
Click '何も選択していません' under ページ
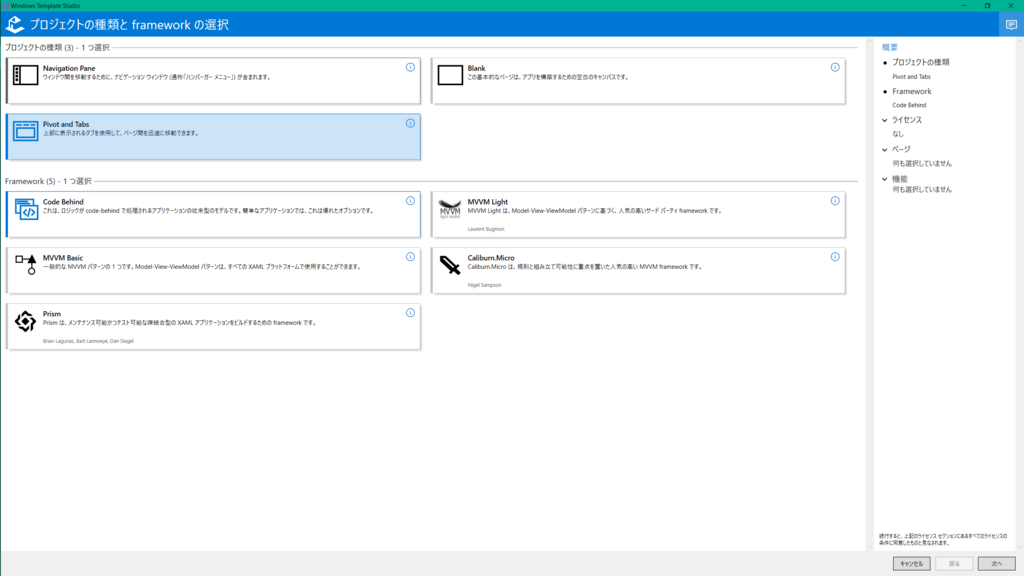pos(922,163)
